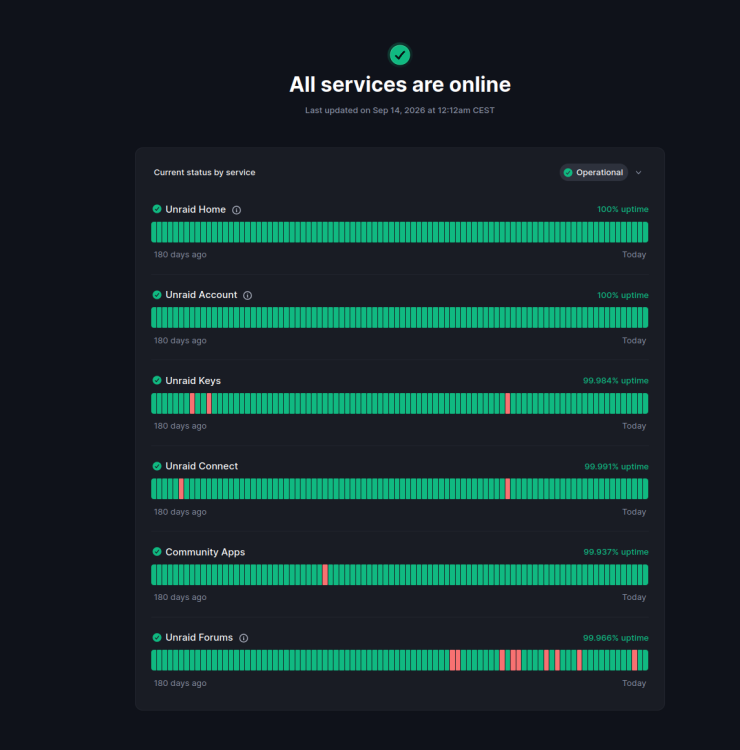The width and height of the screenshot is (740, 750).
Task: Click the green check beside Unraid Home
Action: click(x=157, y=209)
